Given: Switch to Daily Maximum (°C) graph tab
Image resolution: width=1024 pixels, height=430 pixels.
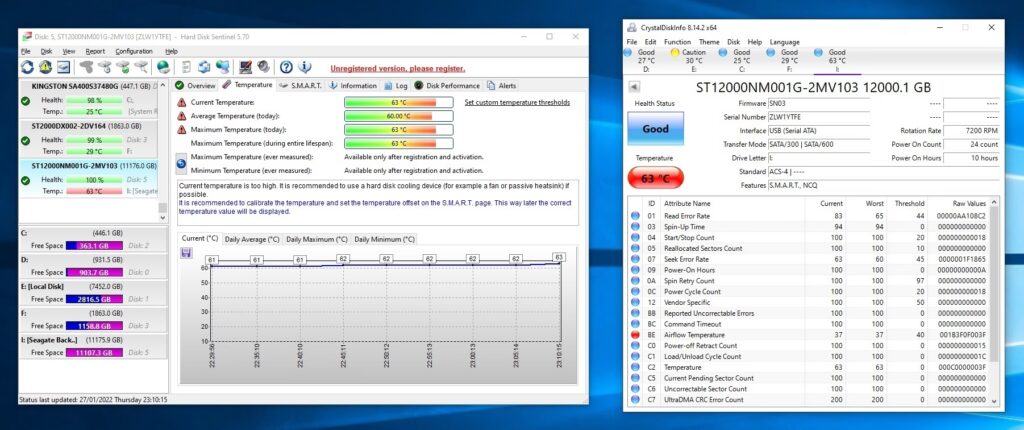Looking at the screenshot, I should pyautogui.click(x=316, y=239).
